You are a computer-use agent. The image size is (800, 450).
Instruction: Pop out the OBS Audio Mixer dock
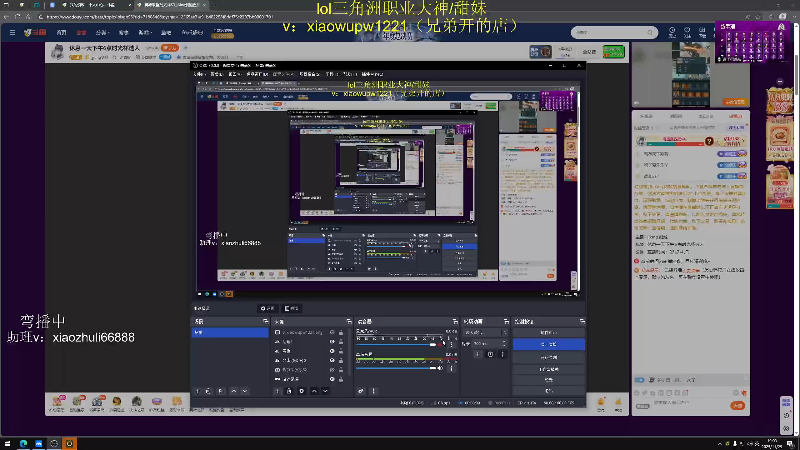point(455,321)
